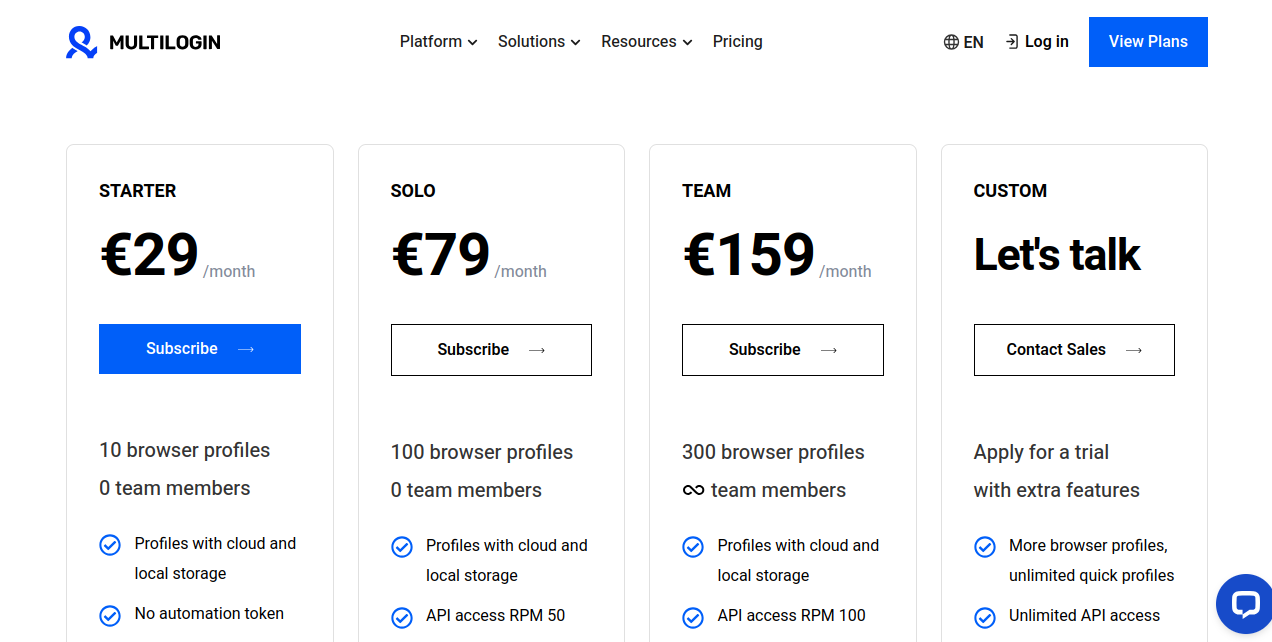Open the Platform dropdown

[438, 42]
